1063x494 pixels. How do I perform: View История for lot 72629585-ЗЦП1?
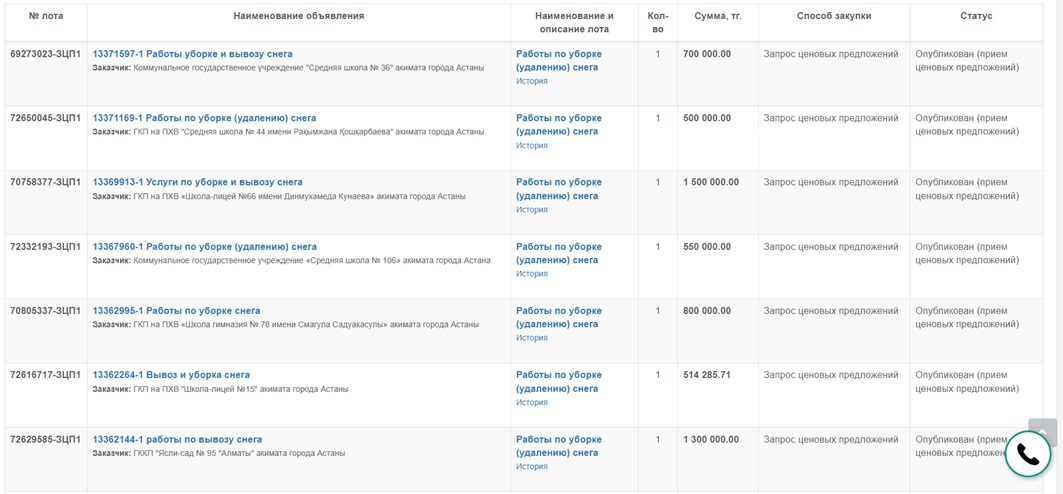532,466
